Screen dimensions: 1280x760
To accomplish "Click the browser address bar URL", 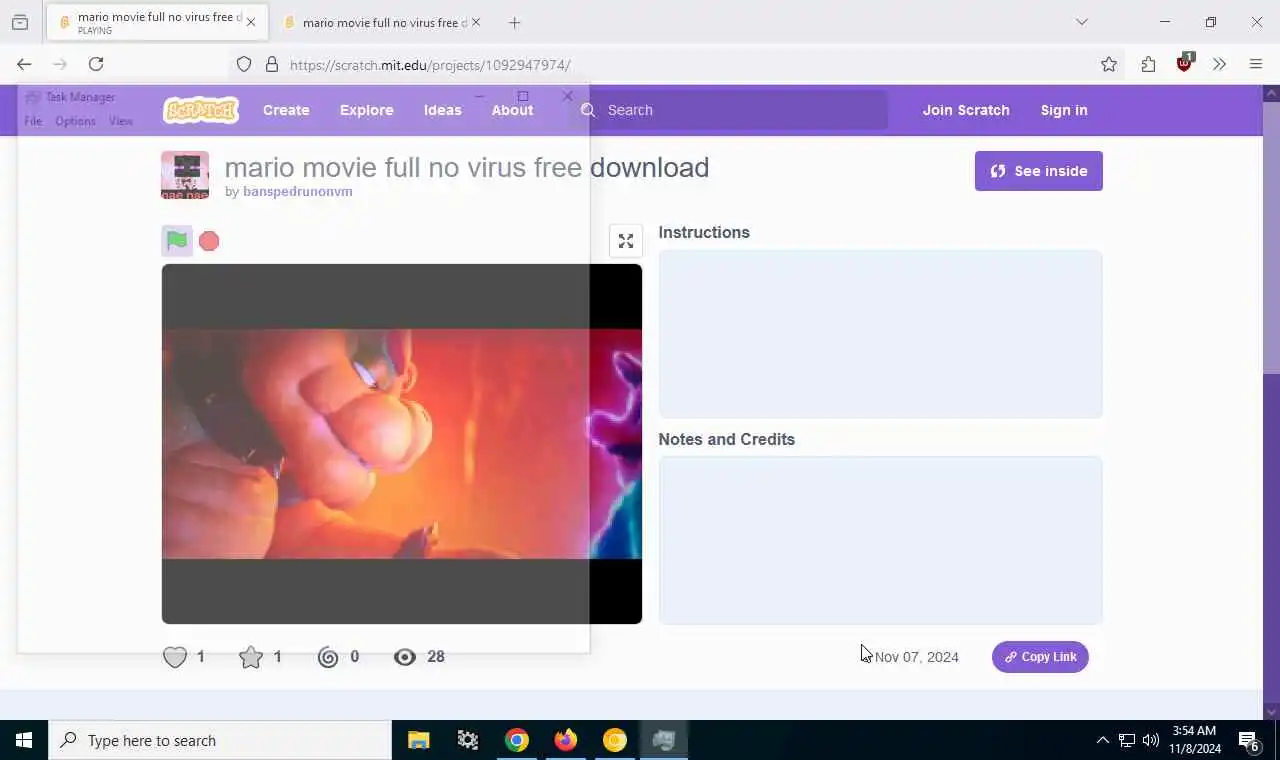I will tap(430, 65).
